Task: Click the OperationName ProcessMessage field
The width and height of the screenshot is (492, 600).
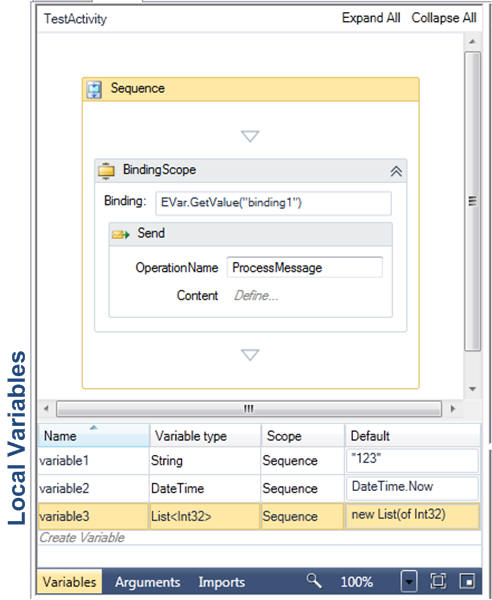Action: click(305, 267)
